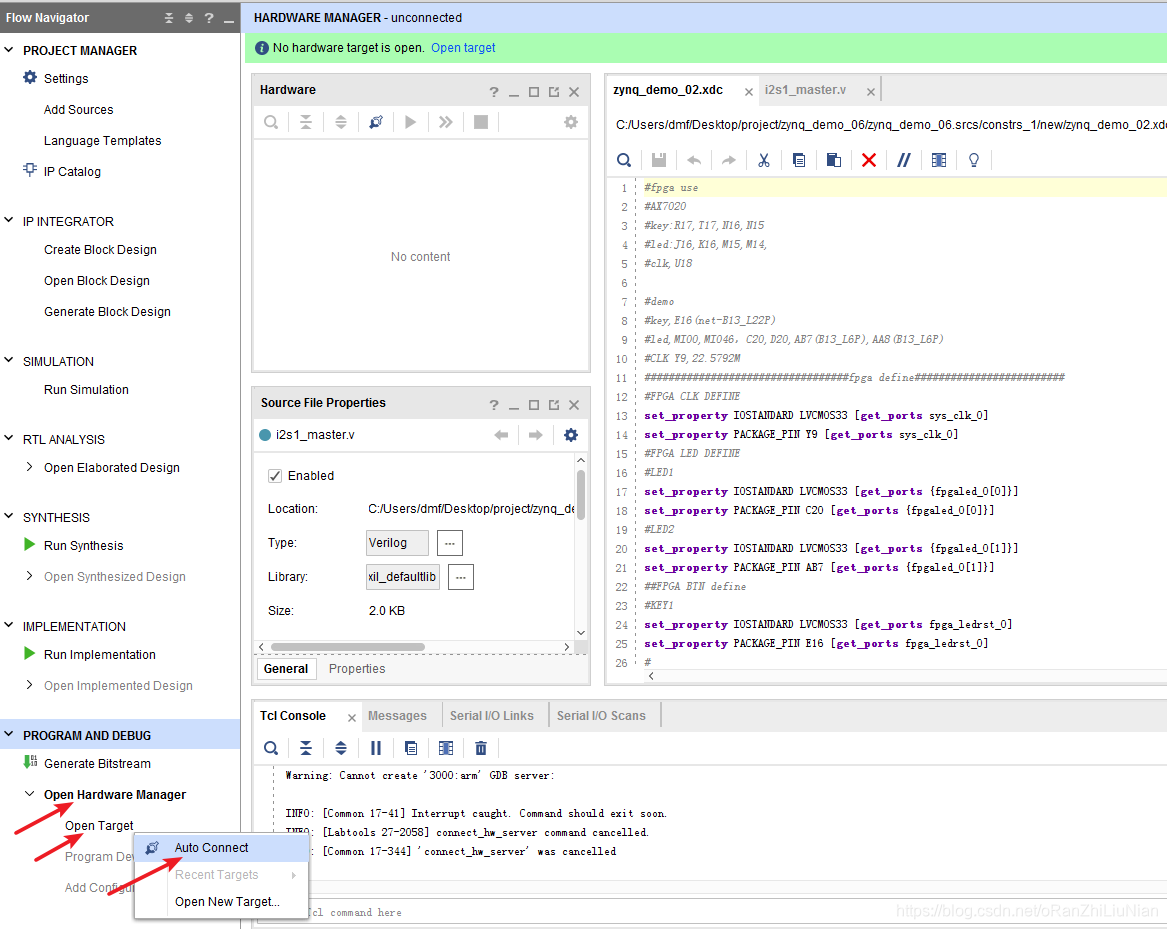Close the zynq_demo_02.xdc tab

(749, 92)
